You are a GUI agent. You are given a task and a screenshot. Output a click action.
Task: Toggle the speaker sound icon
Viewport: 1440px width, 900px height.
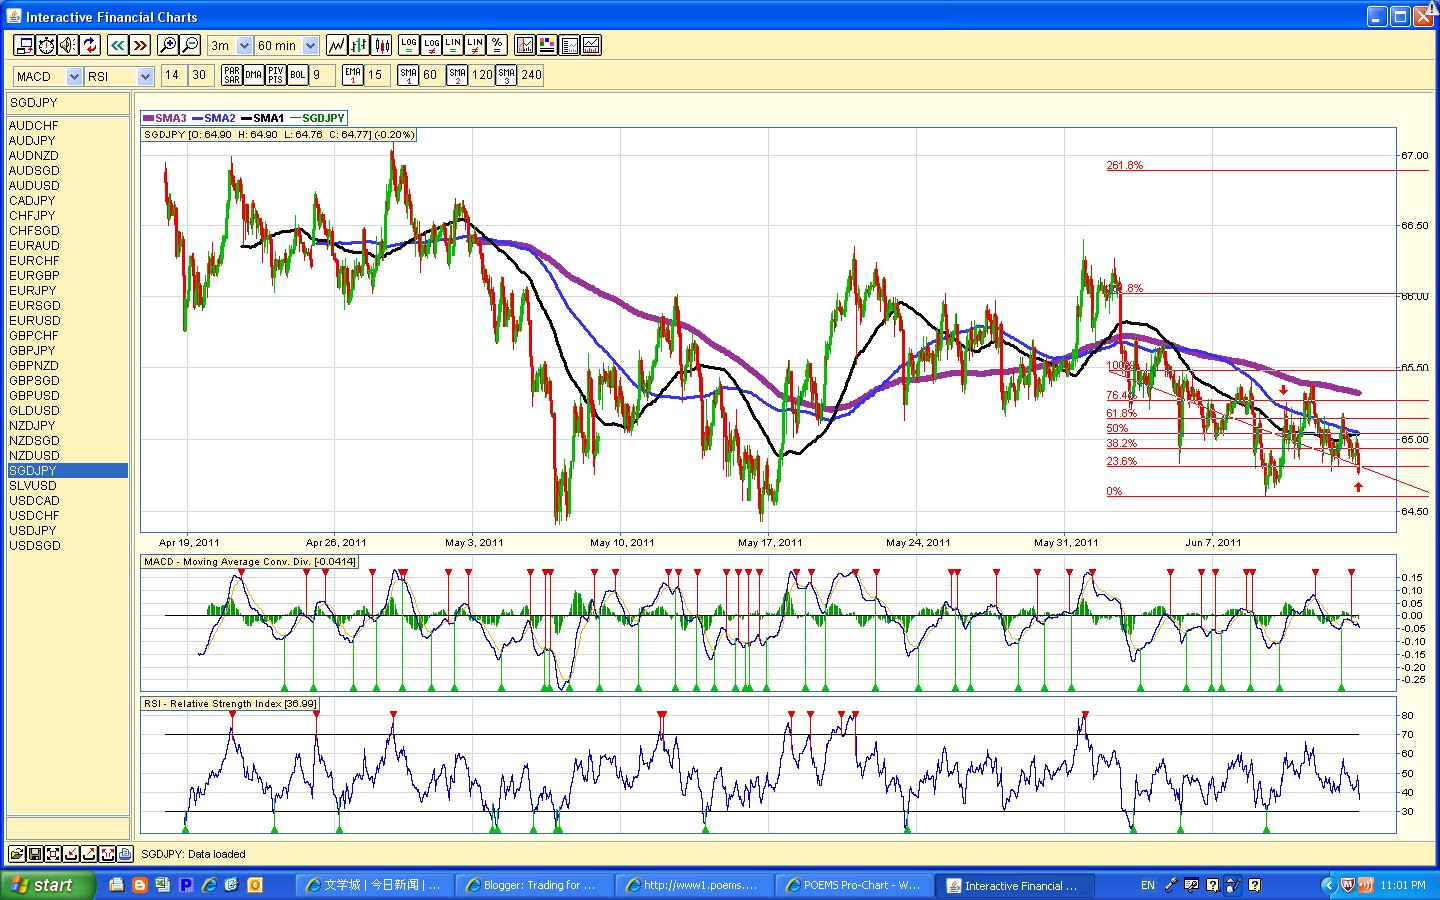68,45
